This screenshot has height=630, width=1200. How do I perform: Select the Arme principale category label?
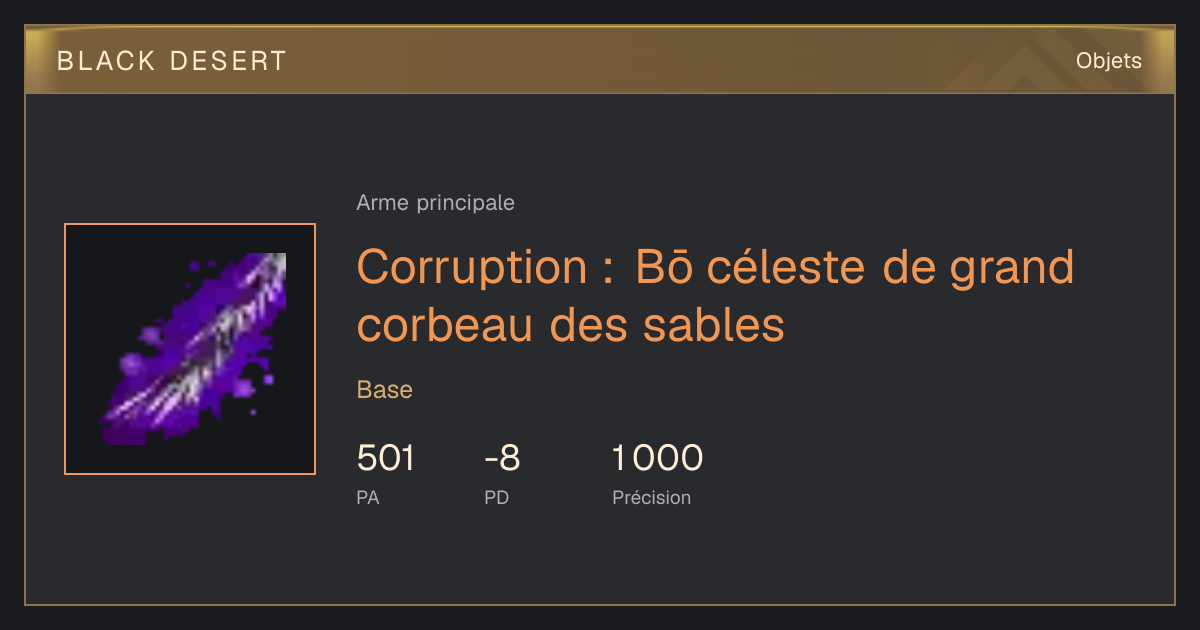pos(435,203)
